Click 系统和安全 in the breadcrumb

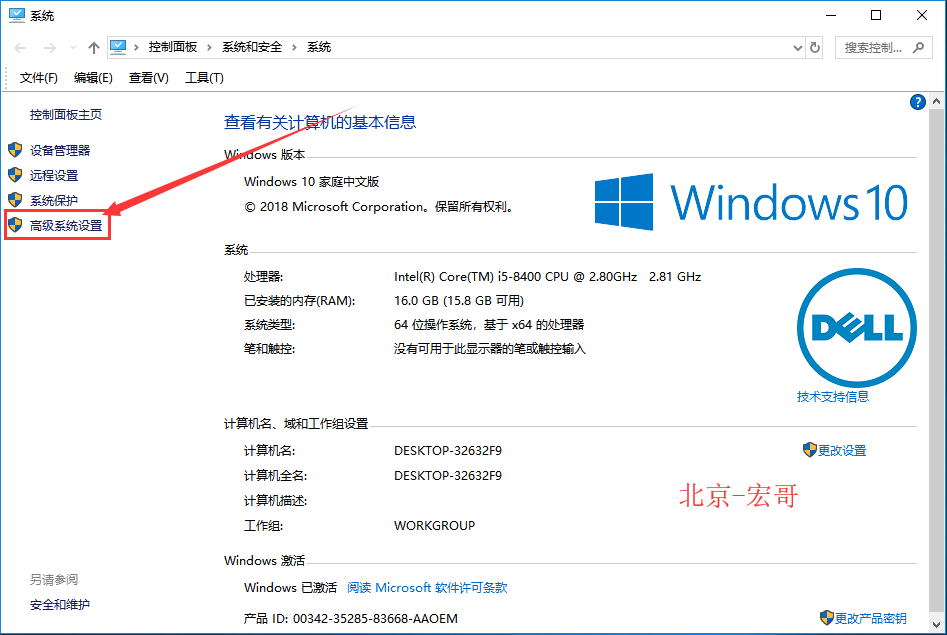point(252,47)
